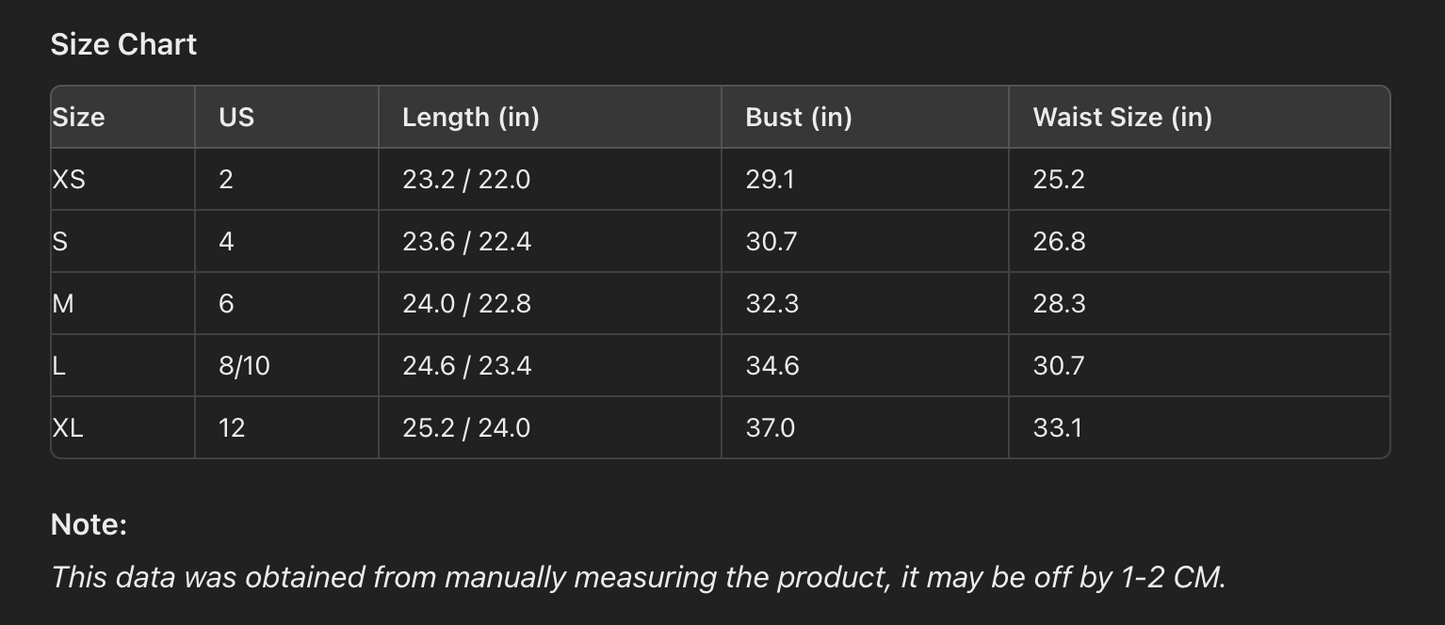Click the US size 12 cell

pyautogui.click(x=231, y=427)
